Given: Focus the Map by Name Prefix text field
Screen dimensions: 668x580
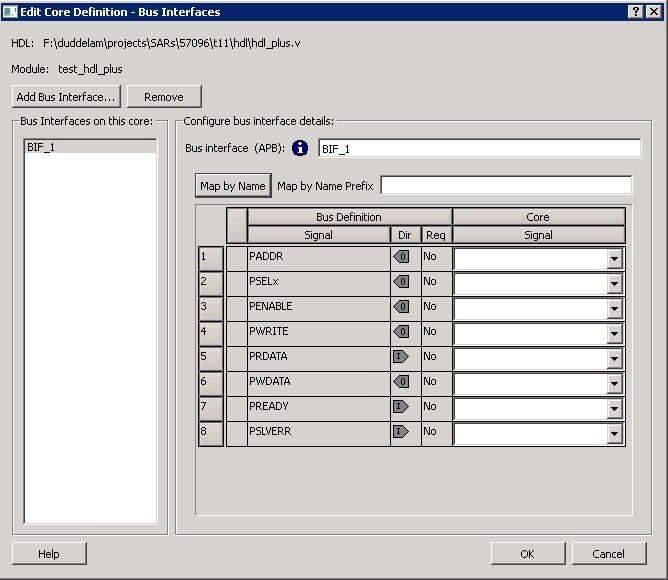Looking at the screenshot, I should click(x=506, y=185).
